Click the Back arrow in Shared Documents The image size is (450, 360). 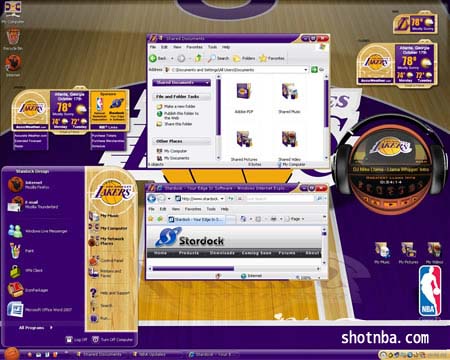tap(158, 58)
